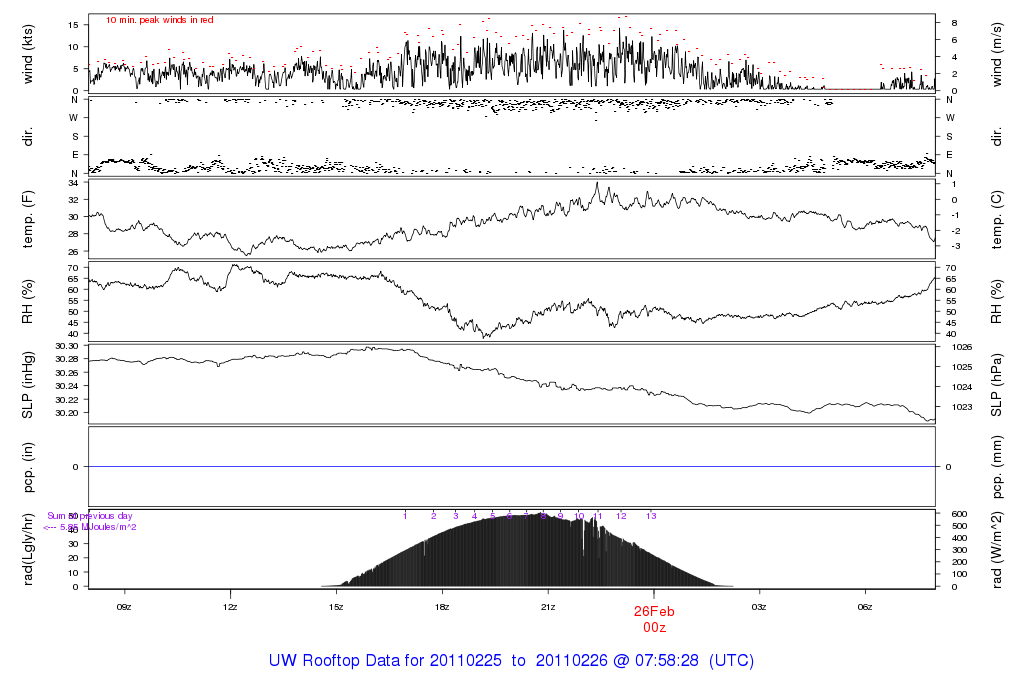Click the 09z time axis tick label
The image size is (1024, 700).
coord(124,606)
